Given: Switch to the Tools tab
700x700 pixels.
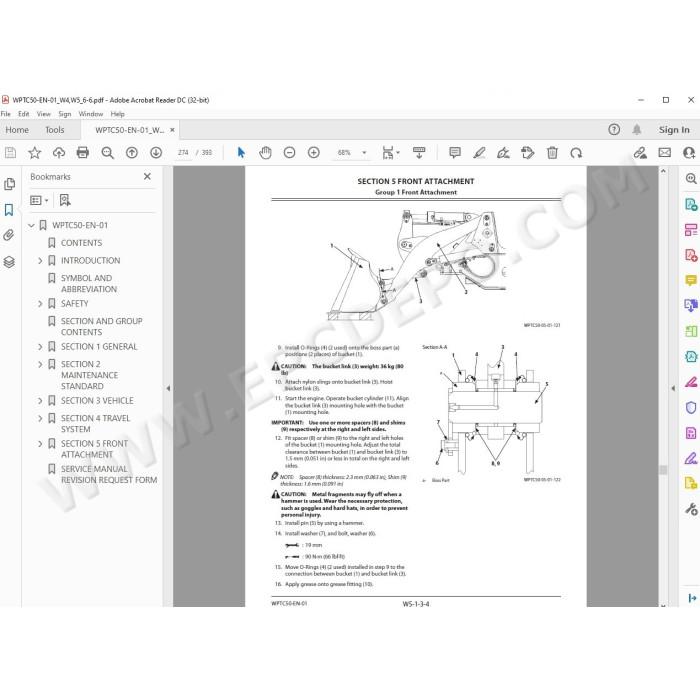Looking at the screenshot, I should point(55,130).
